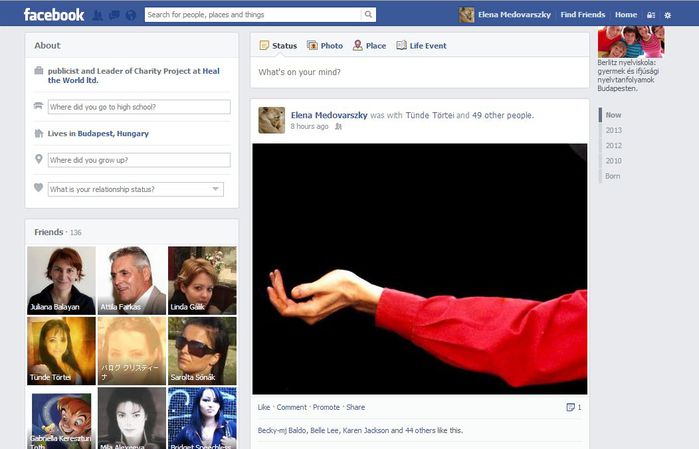This screenshot has width=699, height=449.
Task: Open the Berlitz nyelviskola ad image
Action: [x=631, y=42]
